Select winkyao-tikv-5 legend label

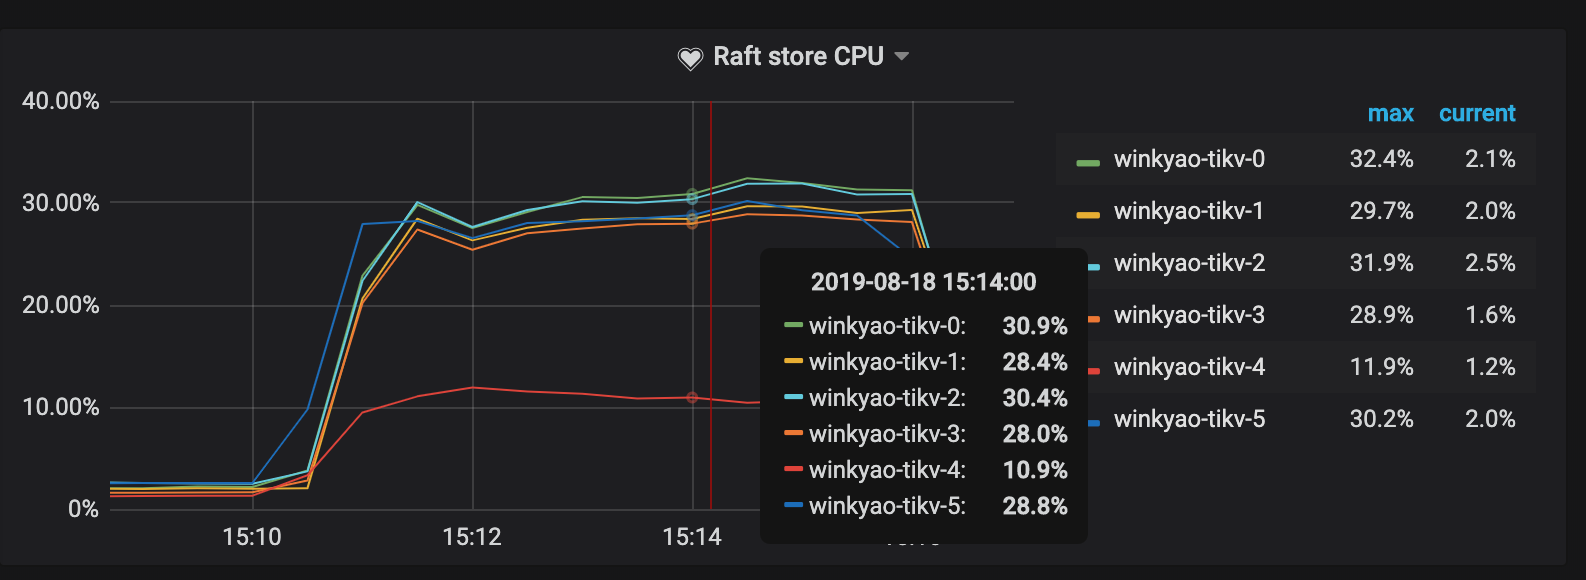point(1189,420)
